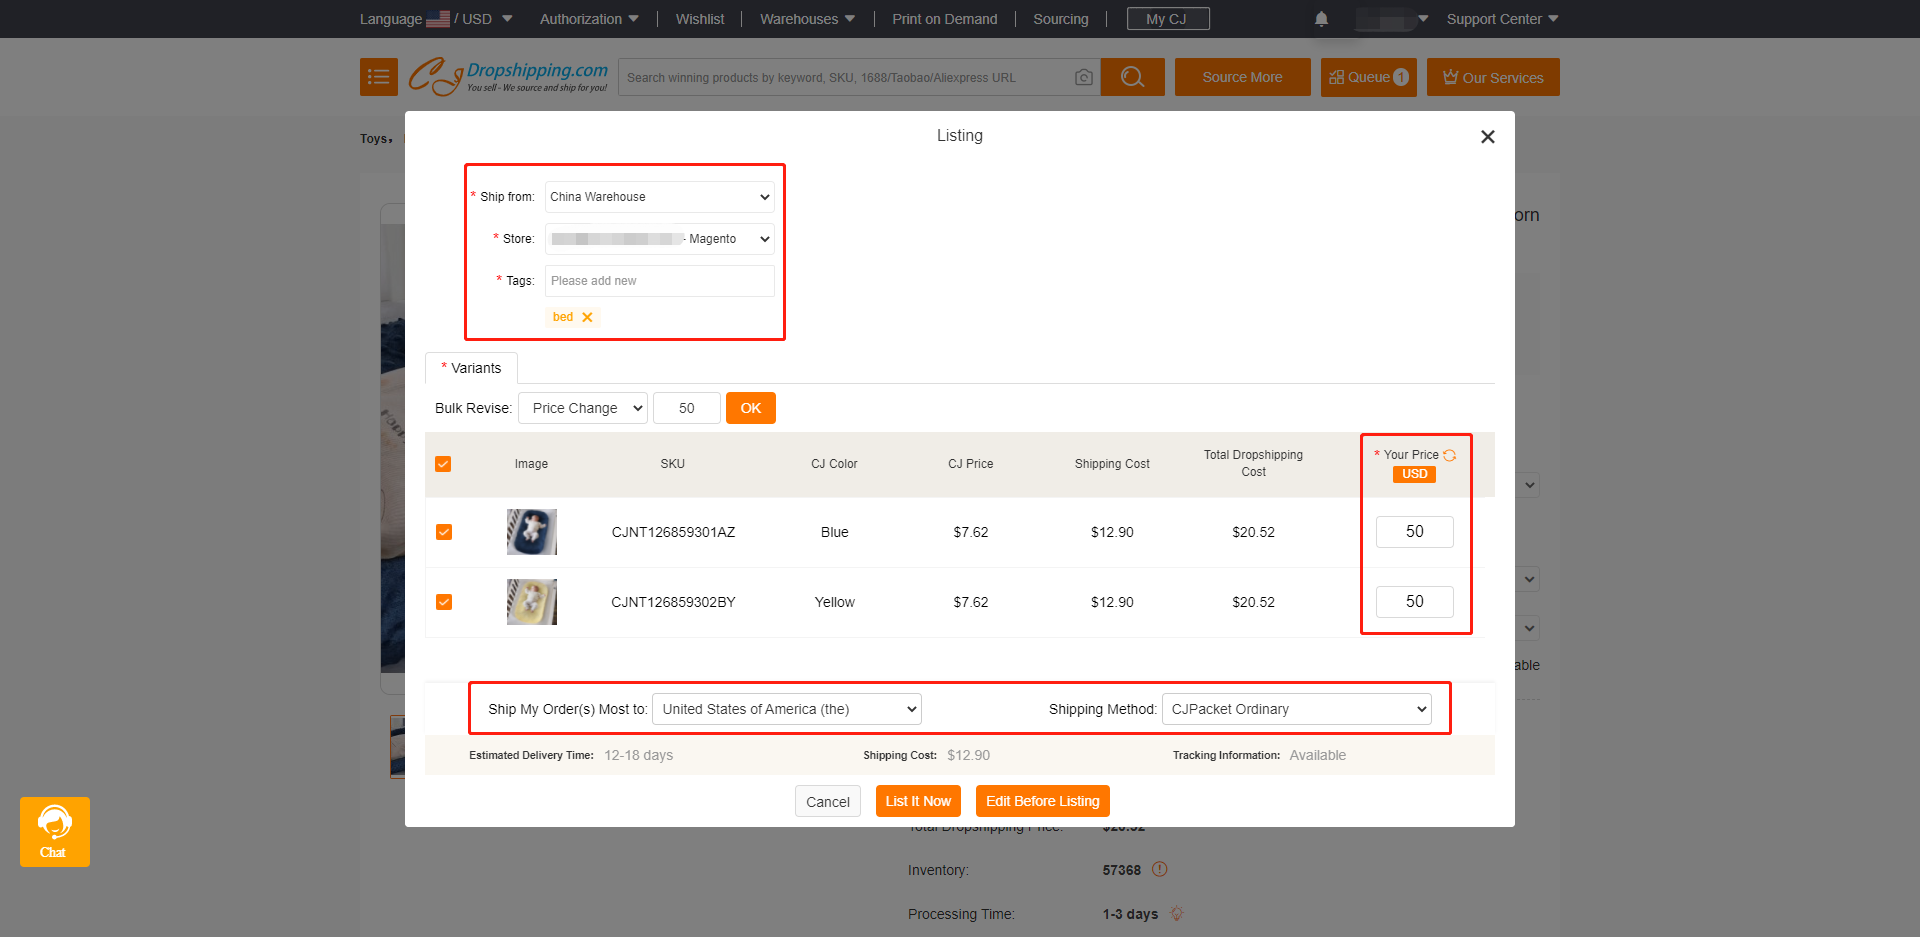Click the List It Now button
Screen dimensions: 1920x937
coord(918,801)
